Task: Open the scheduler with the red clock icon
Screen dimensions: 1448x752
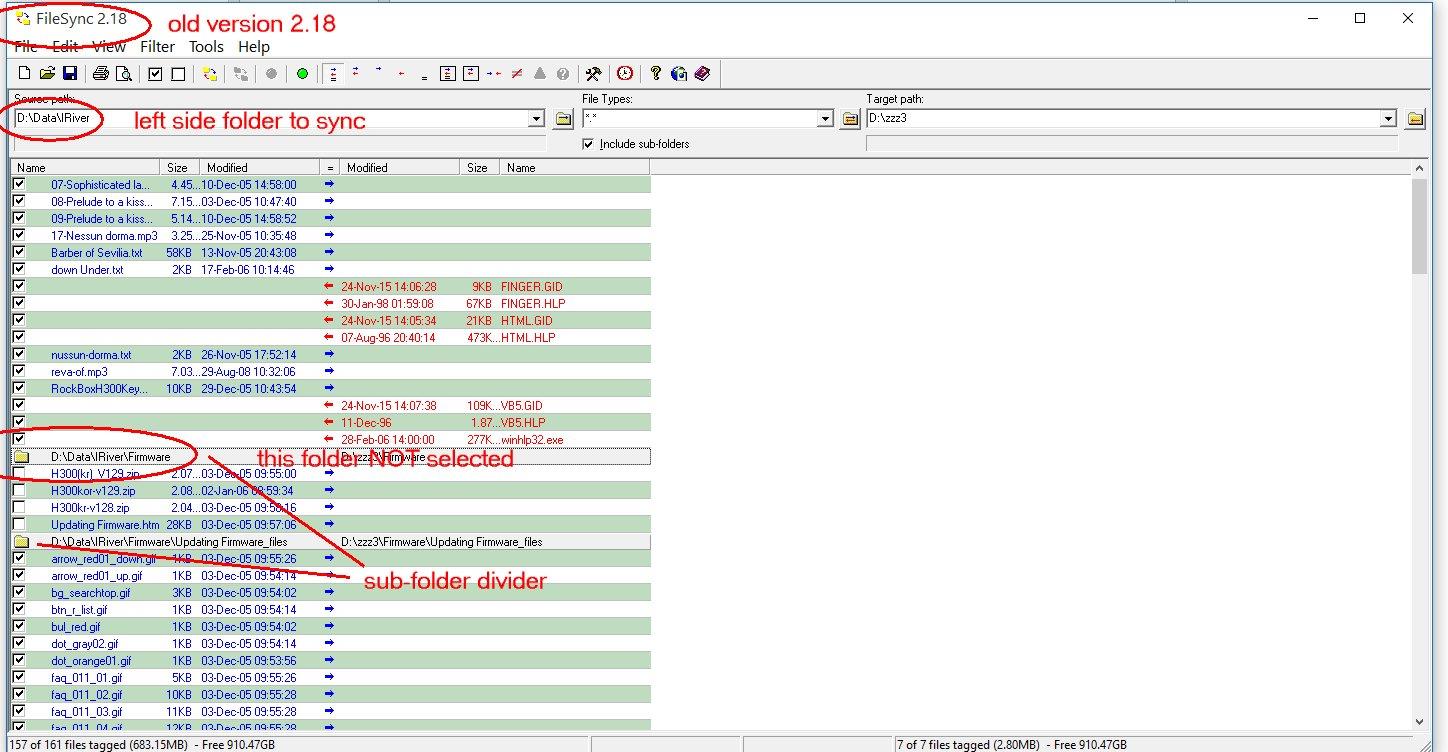Action: [624, 73]
